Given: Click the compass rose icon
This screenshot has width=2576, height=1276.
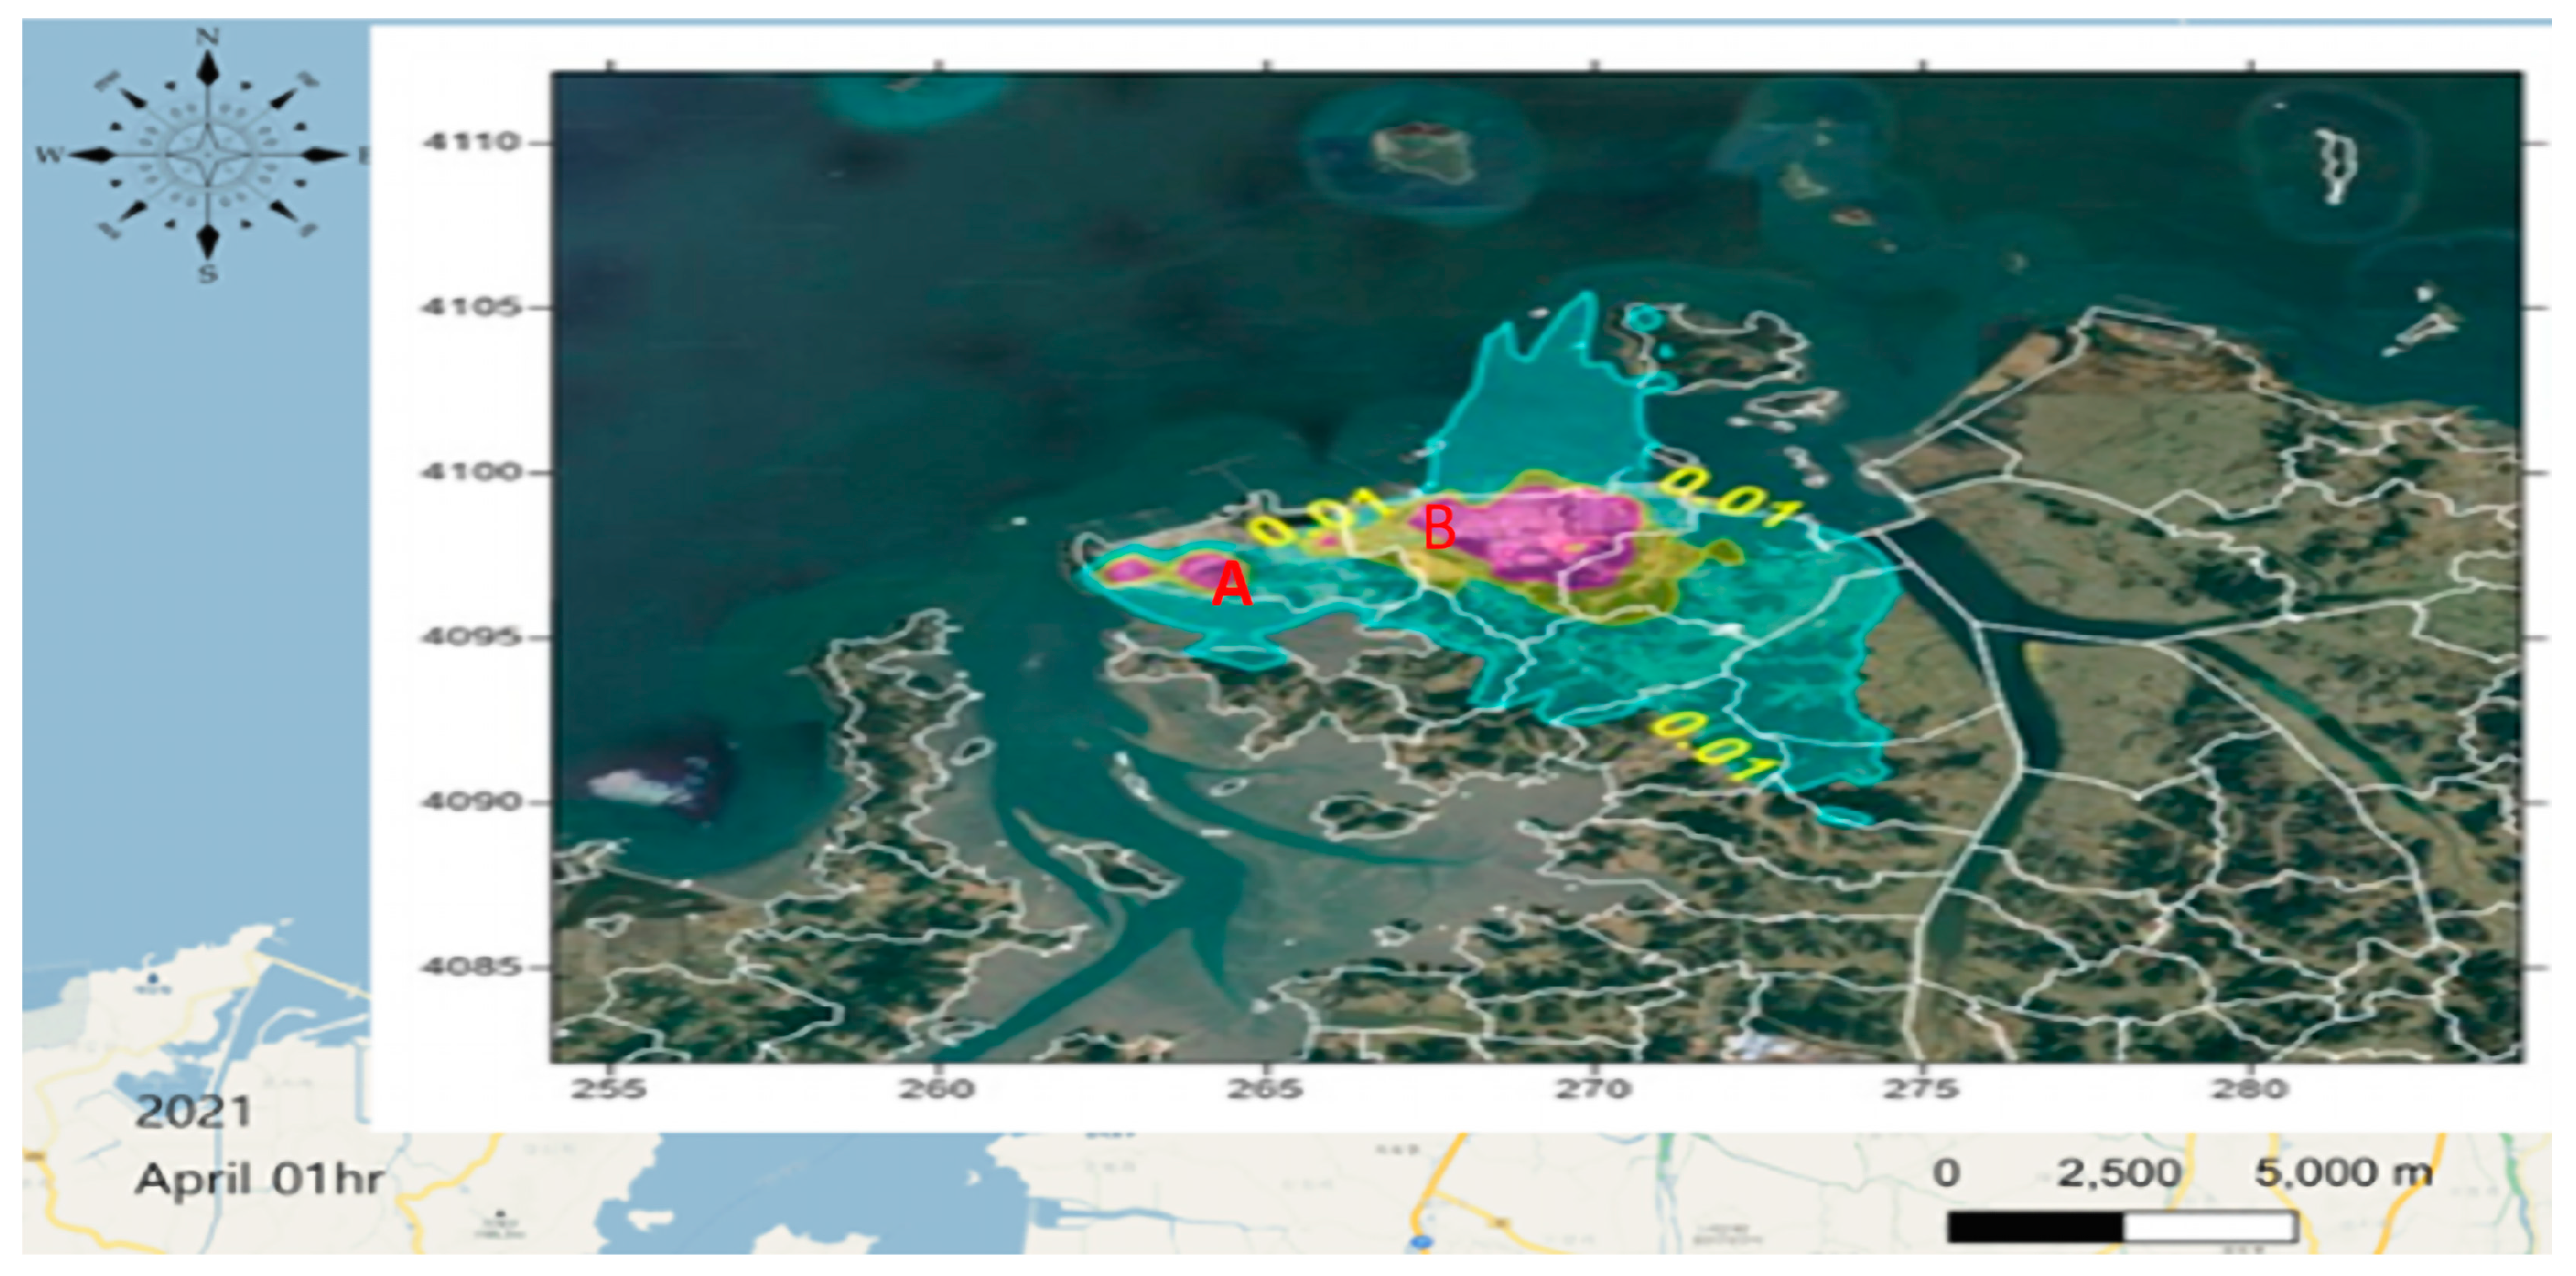Looking at the screenshot, I should point(207,155).
